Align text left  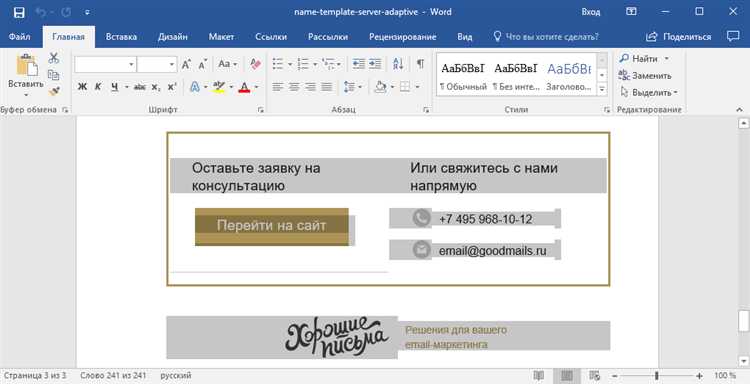point(278,87)
